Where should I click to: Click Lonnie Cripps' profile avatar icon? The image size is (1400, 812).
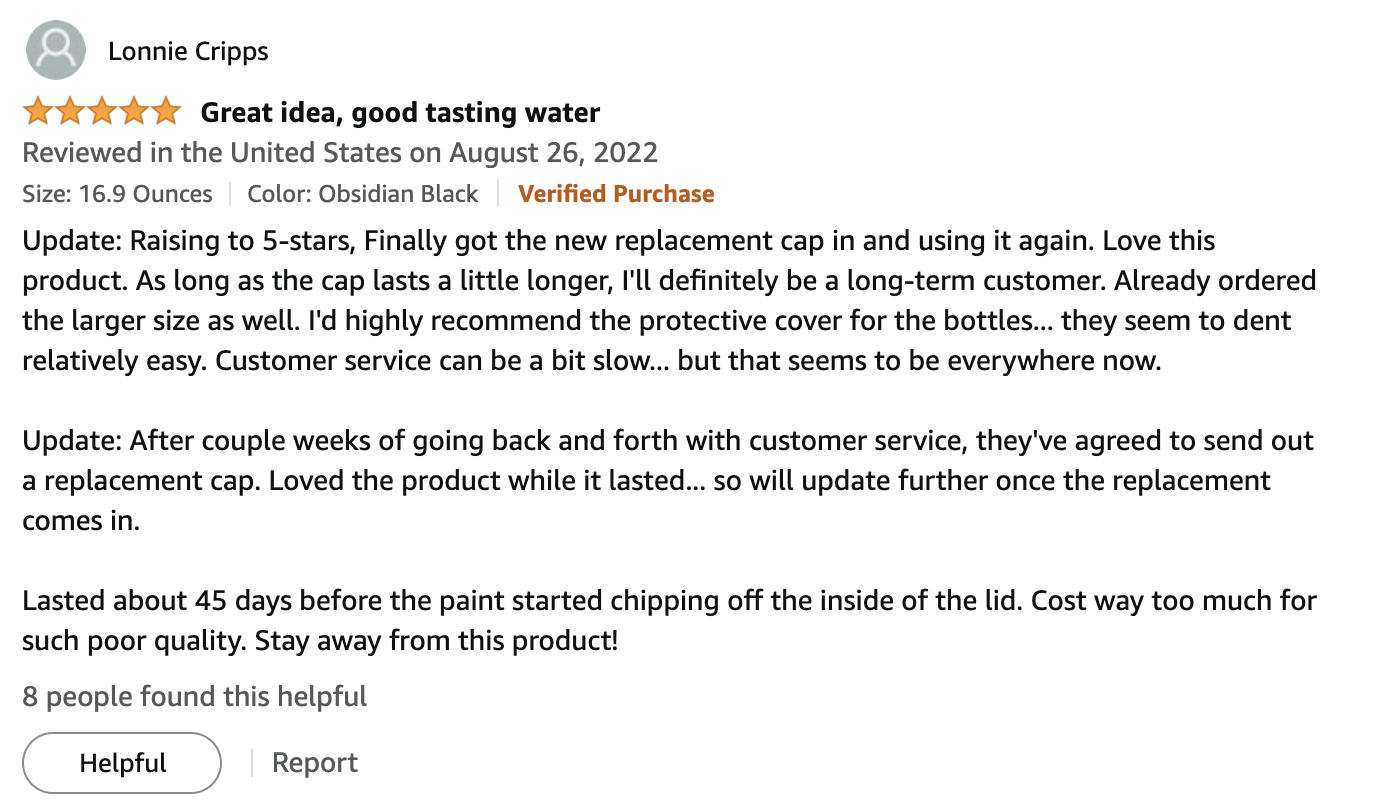click(55, 50)
